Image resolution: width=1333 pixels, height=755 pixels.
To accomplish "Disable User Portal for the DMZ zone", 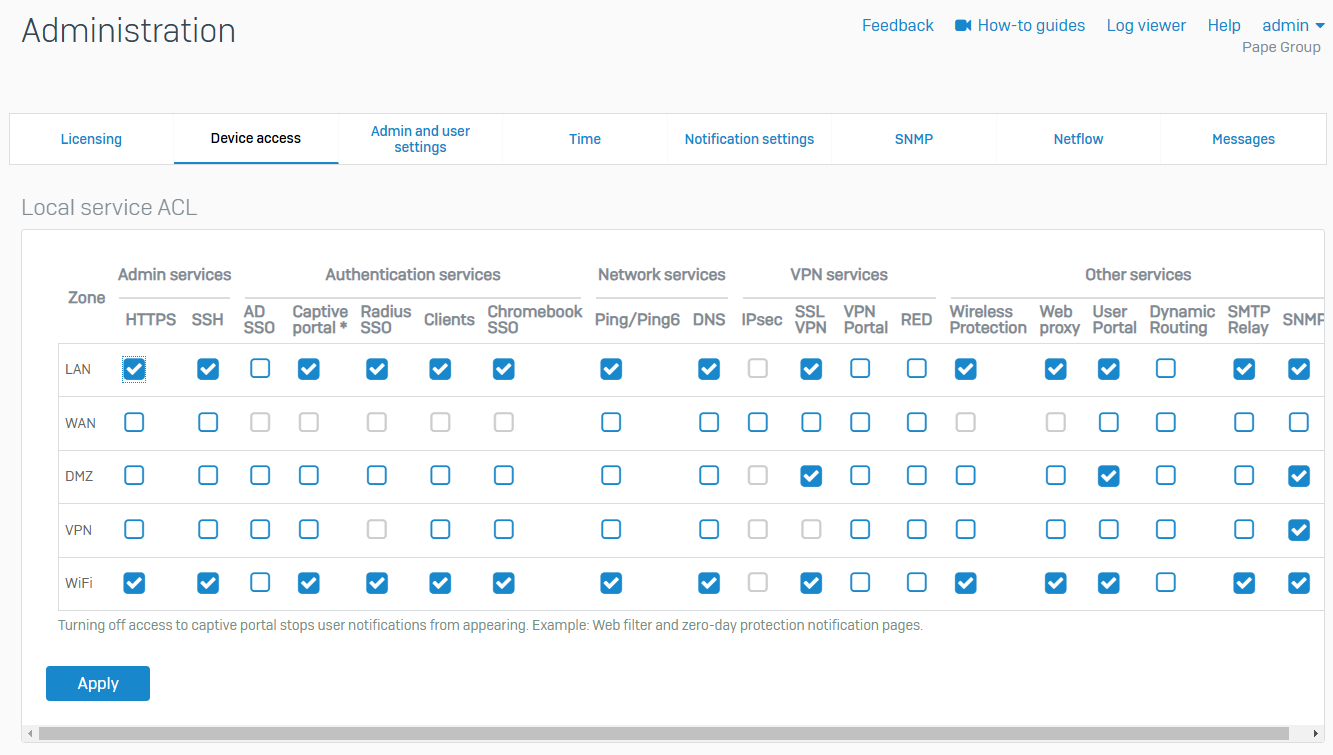I will (x=1109, y=476).
